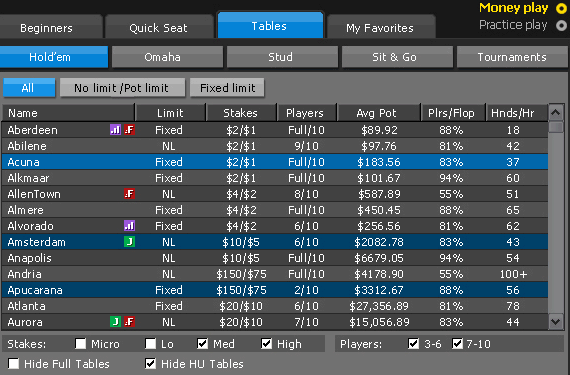Click the 2/10 players value
Screen dimensions: 570x375
[x=306, y=290]
